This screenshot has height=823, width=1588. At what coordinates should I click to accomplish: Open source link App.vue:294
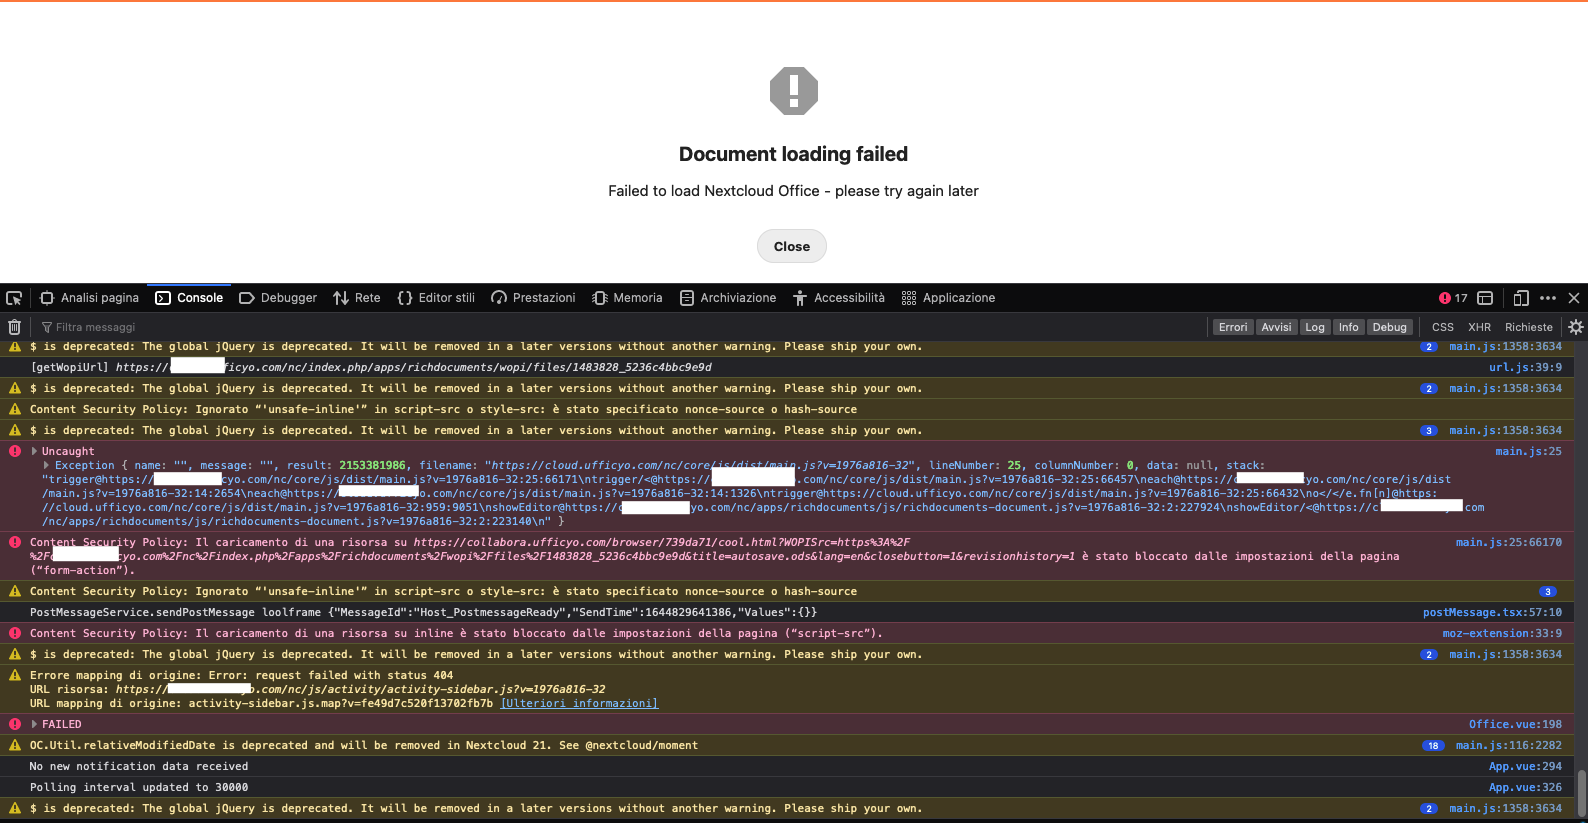coord(1525,766)
